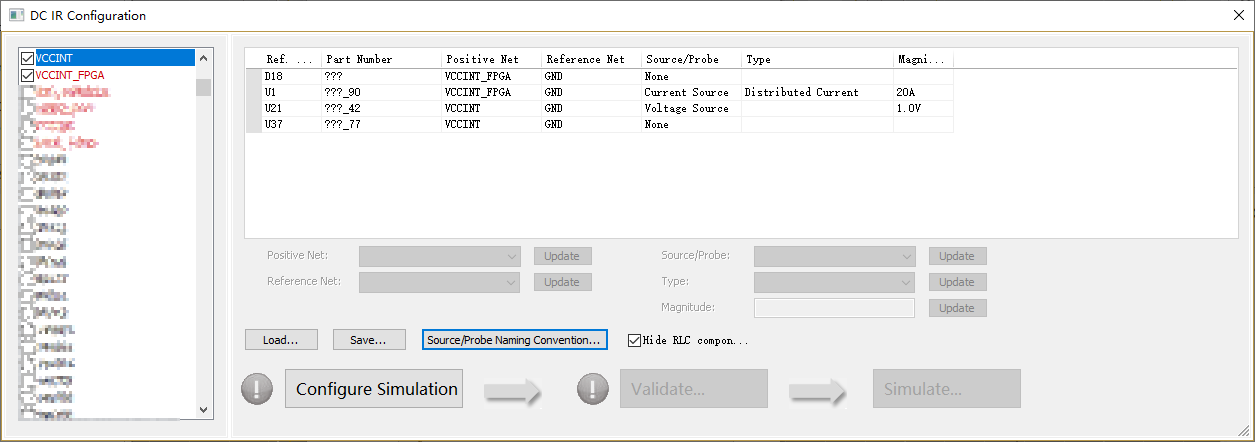The image size is (1255, 442).
Task: Click into the Magnitude input field
Action: [834, 308]
